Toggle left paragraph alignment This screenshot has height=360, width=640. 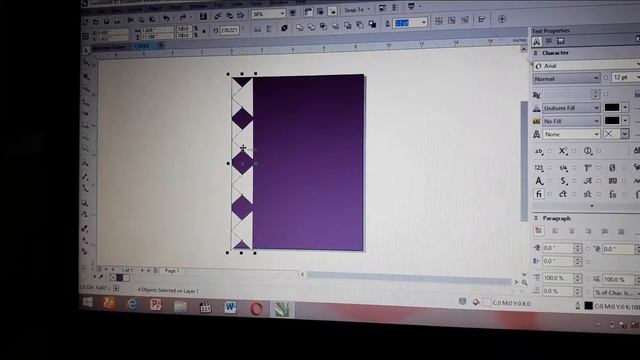click(556, 231)
